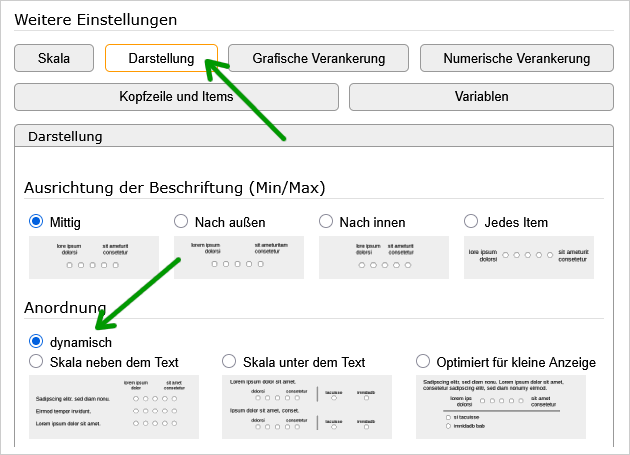Switch to Grafische Verankerung tab
This screenshot has height=455, width=630.
click(x=319, y=58)
